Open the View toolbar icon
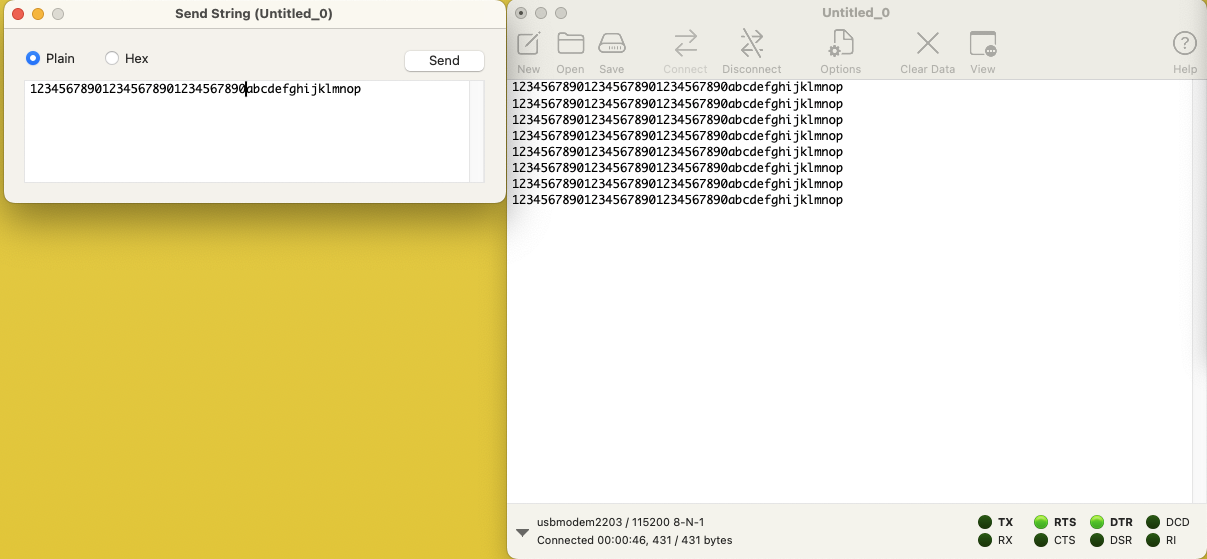 point(983,44)
